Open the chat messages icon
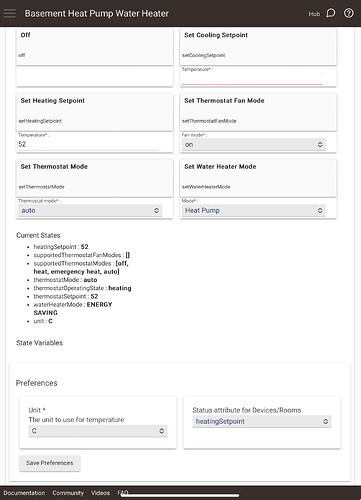 [x=330, y=13]
